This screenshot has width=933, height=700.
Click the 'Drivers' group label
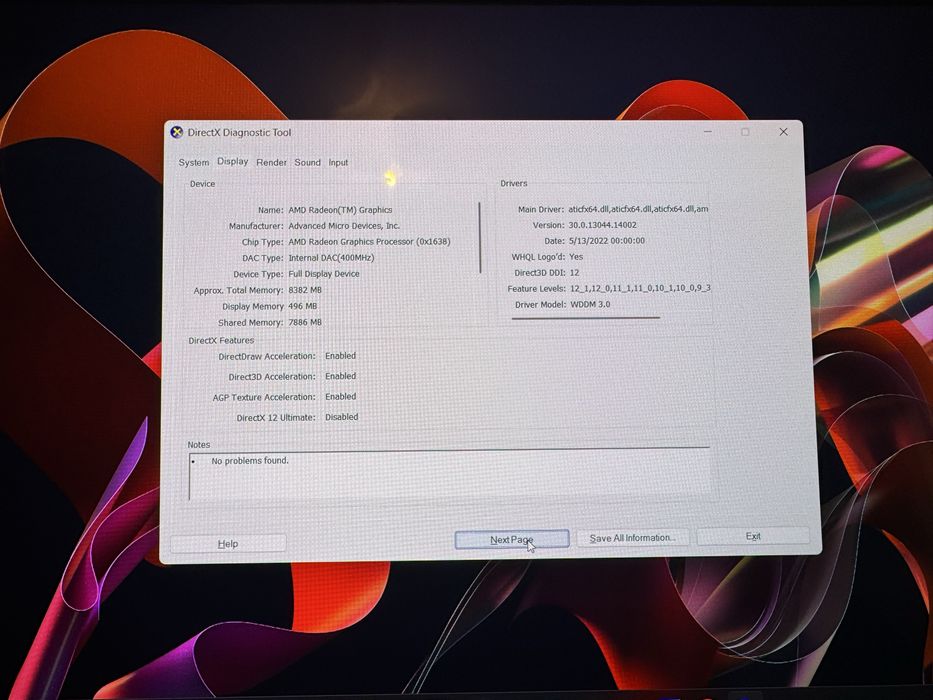(x=514, y=183)
